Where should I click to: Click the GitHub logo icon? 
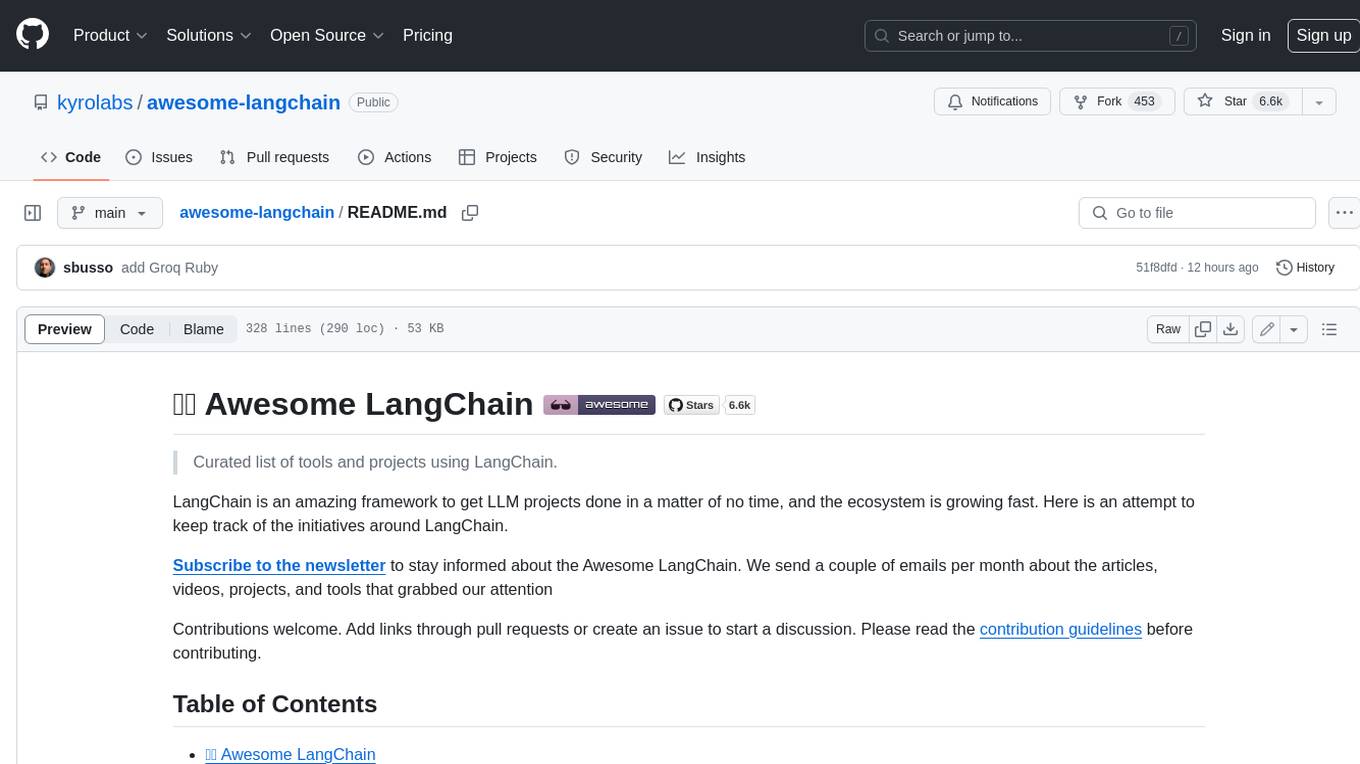click(33, 35)
